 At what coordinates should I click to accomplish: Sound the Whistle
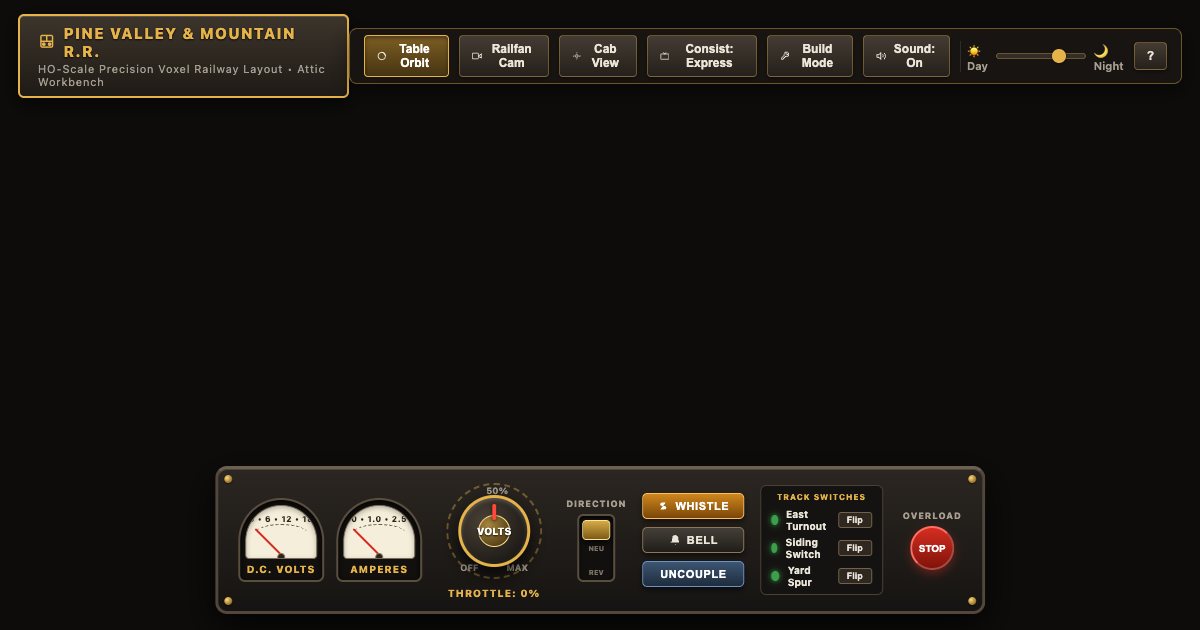(x=693, y=506)
